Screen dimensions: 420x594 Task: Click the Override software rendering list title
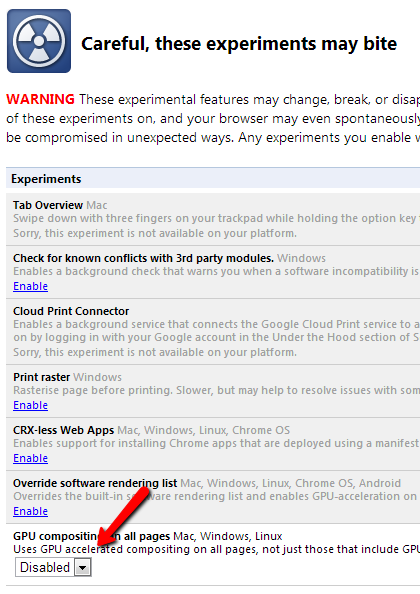(x=95, y=483)
